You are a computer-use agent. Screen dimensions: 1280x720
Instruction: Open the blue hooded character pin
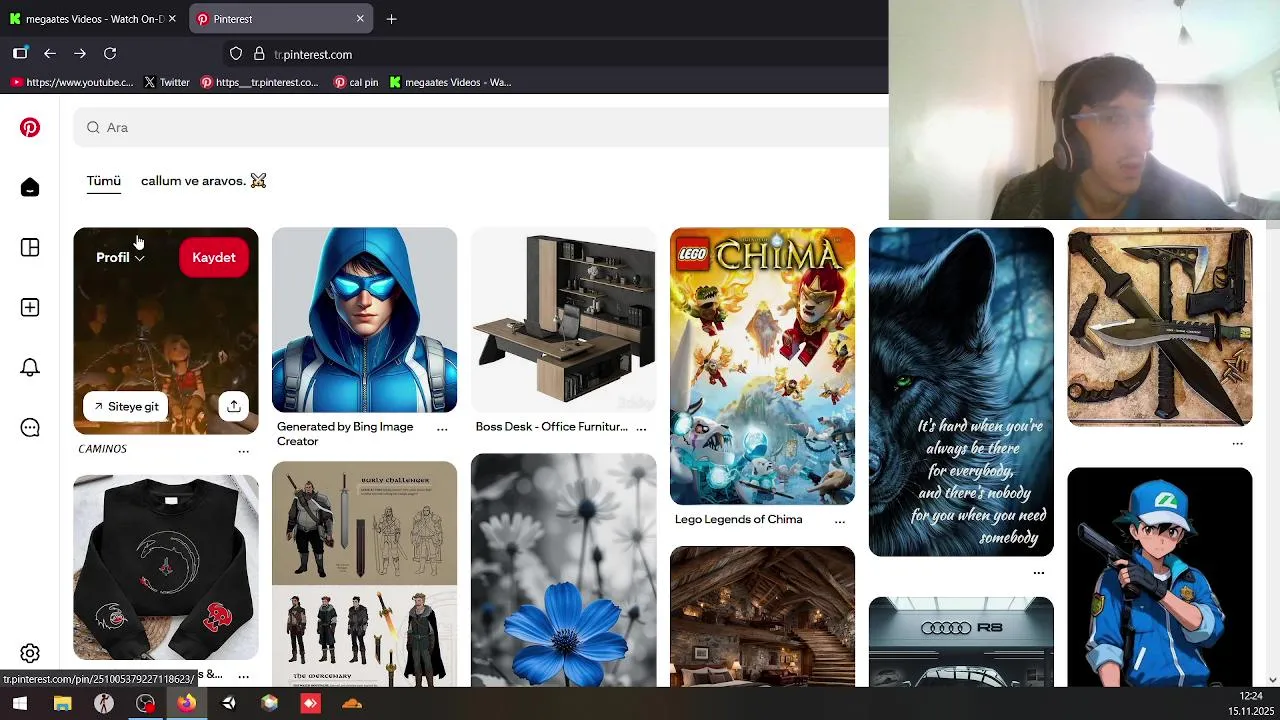pos(364,320)
